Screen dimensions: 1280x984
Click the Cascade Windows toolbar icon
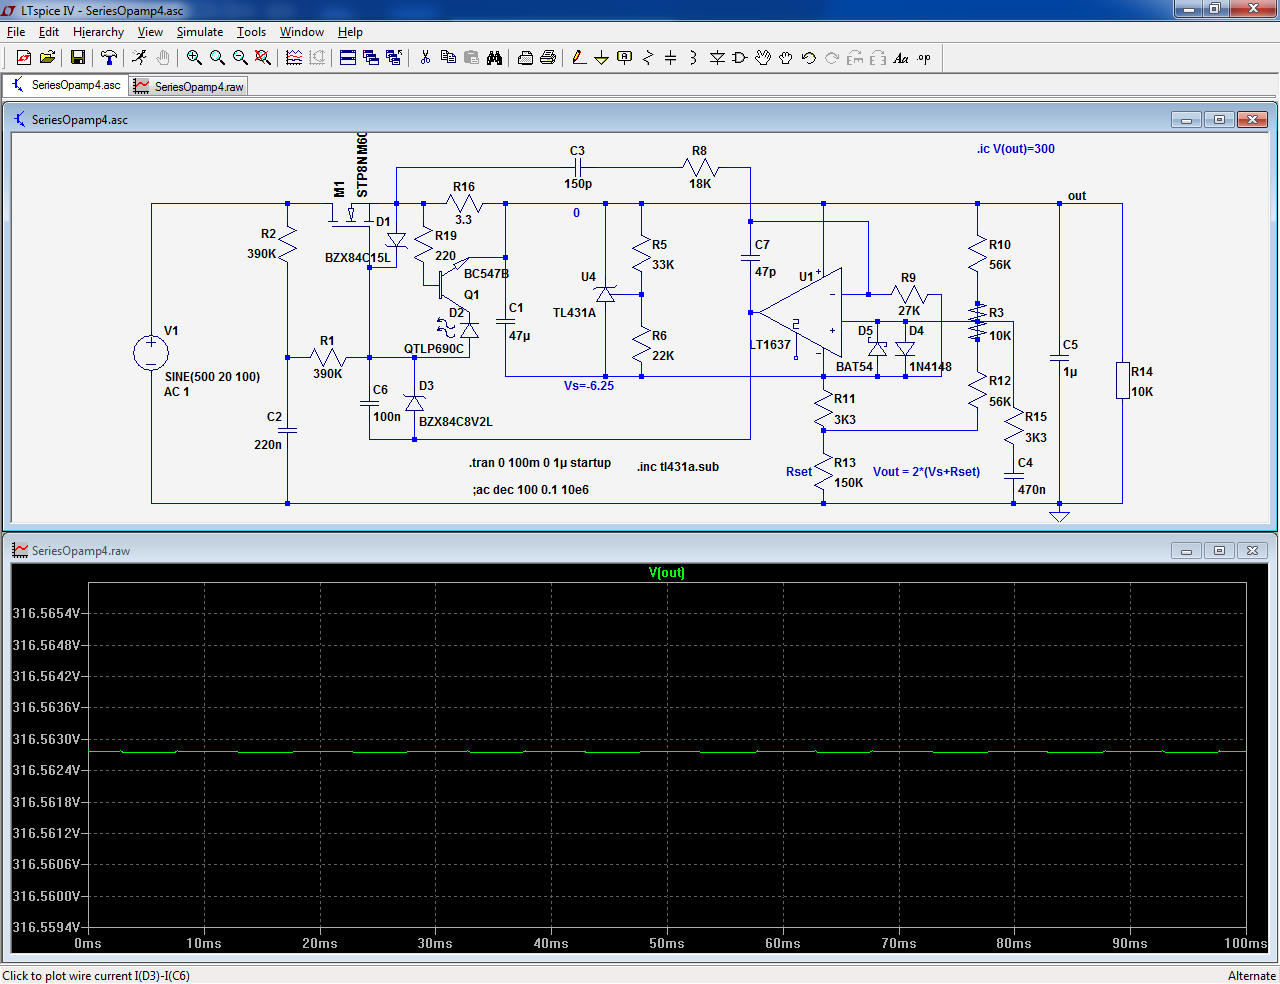[371, 58]
